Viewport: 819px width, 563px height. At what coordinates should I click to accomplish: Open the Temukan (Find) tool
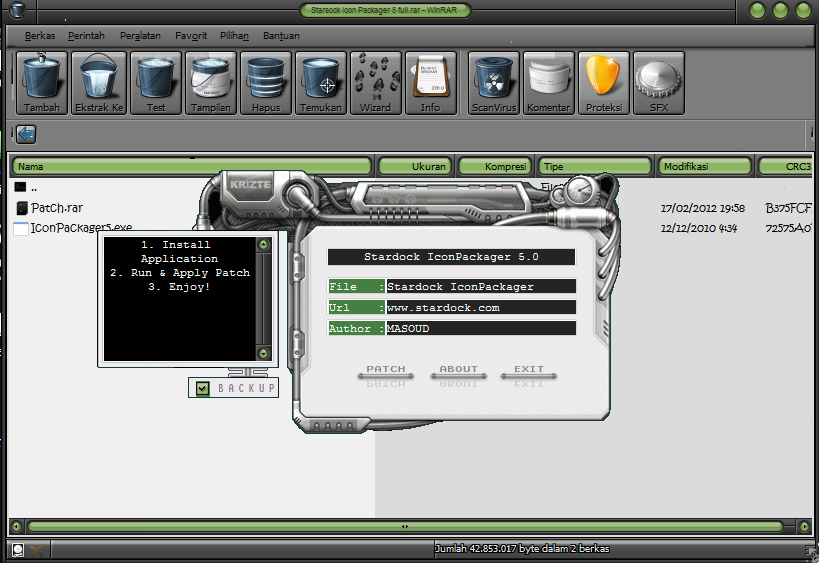click(321, 83)
